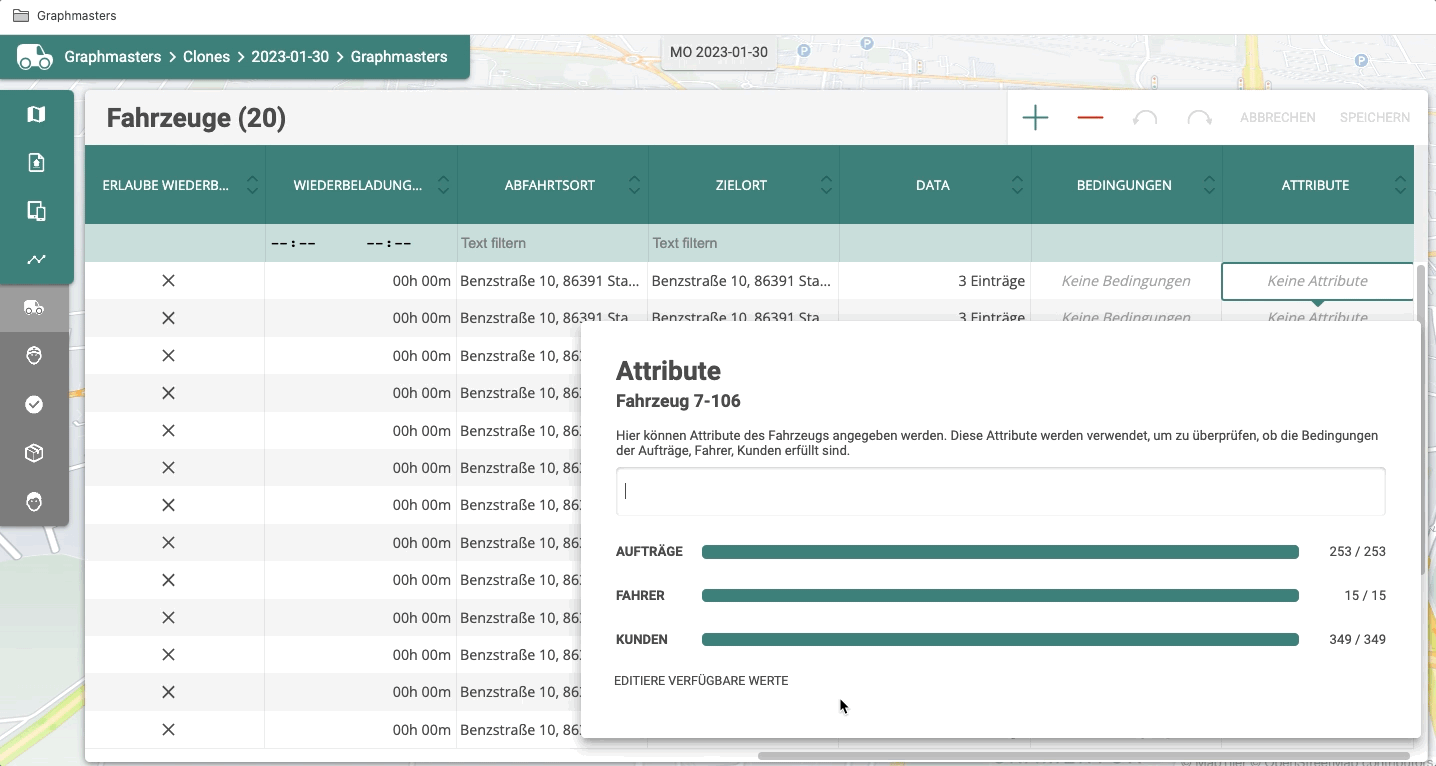The image size is (1436, 766).
Task: Click the Aufträge progress bar
Action: [1000, 552]
